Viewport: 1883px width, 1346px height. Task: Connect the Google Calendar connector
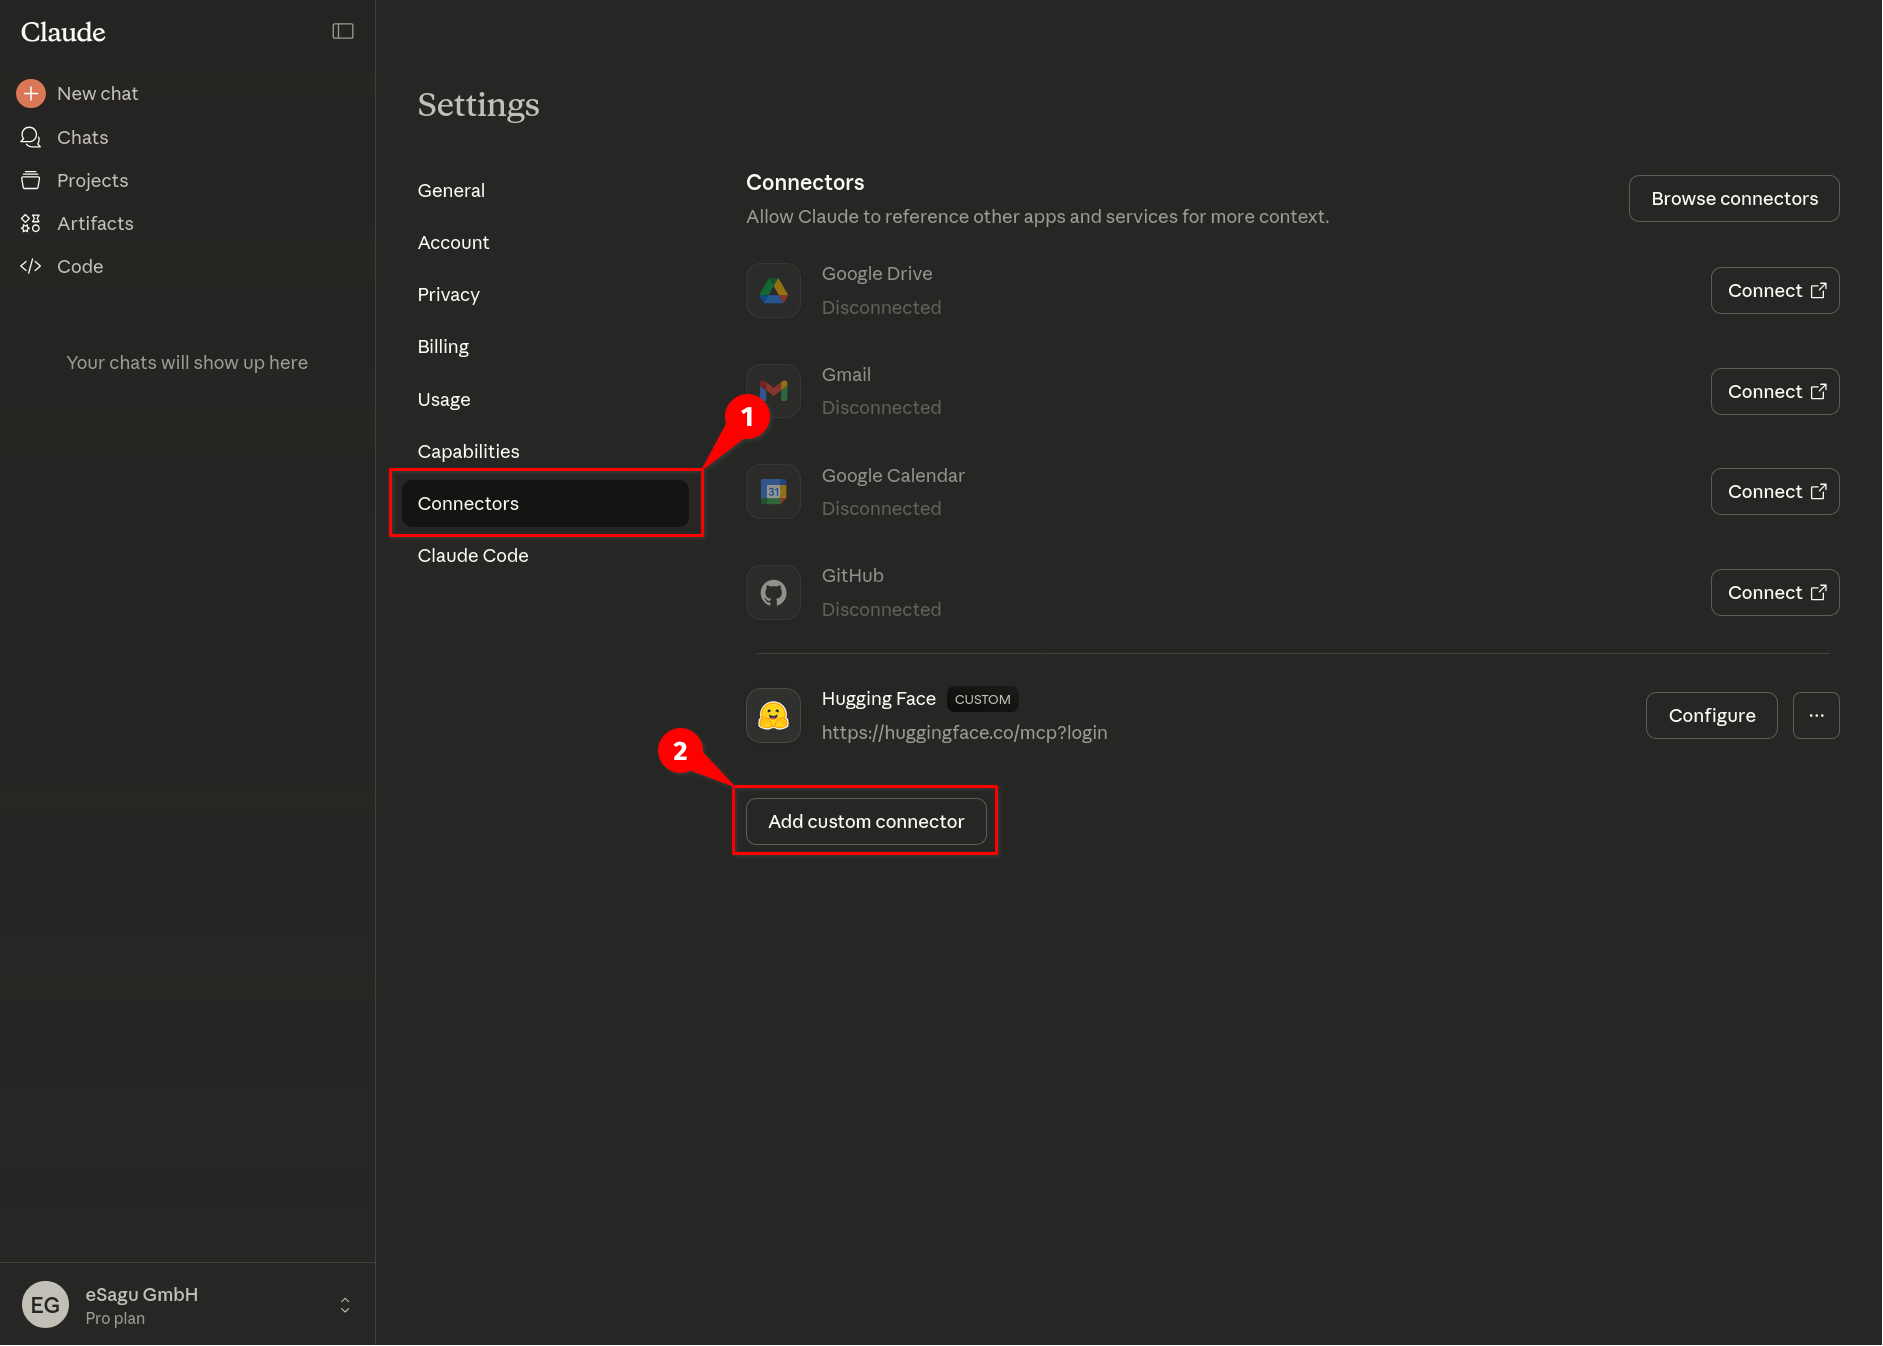(1775, 492)
